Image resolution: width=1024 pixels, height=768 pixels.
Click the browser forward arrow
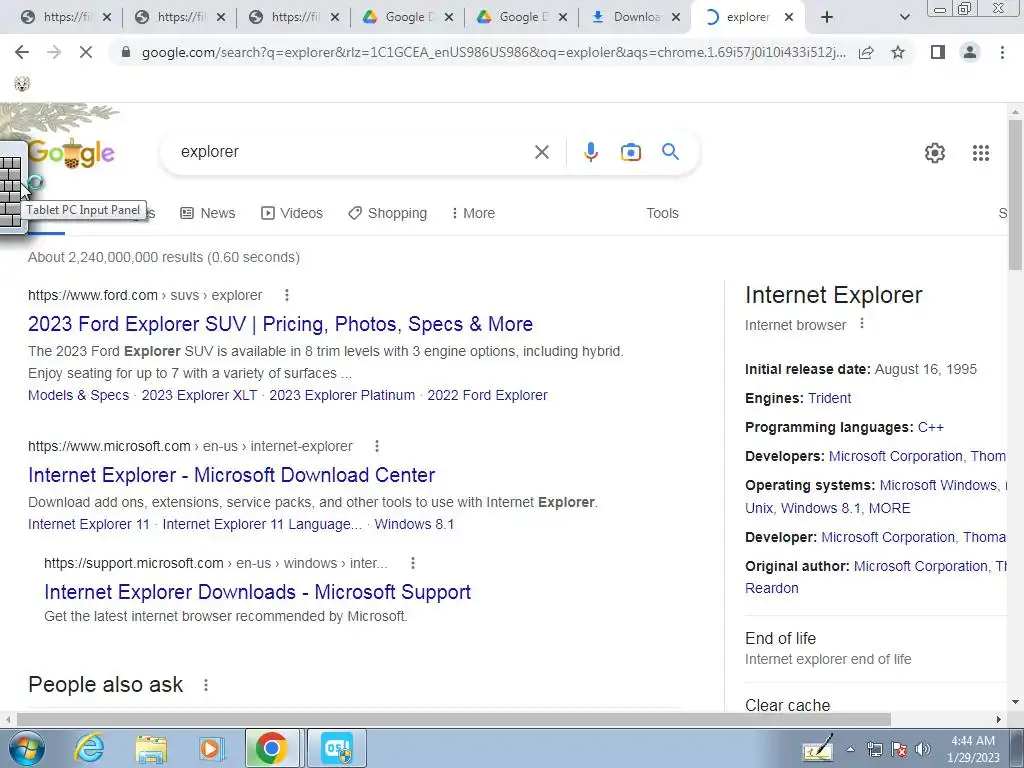[54, 52]
